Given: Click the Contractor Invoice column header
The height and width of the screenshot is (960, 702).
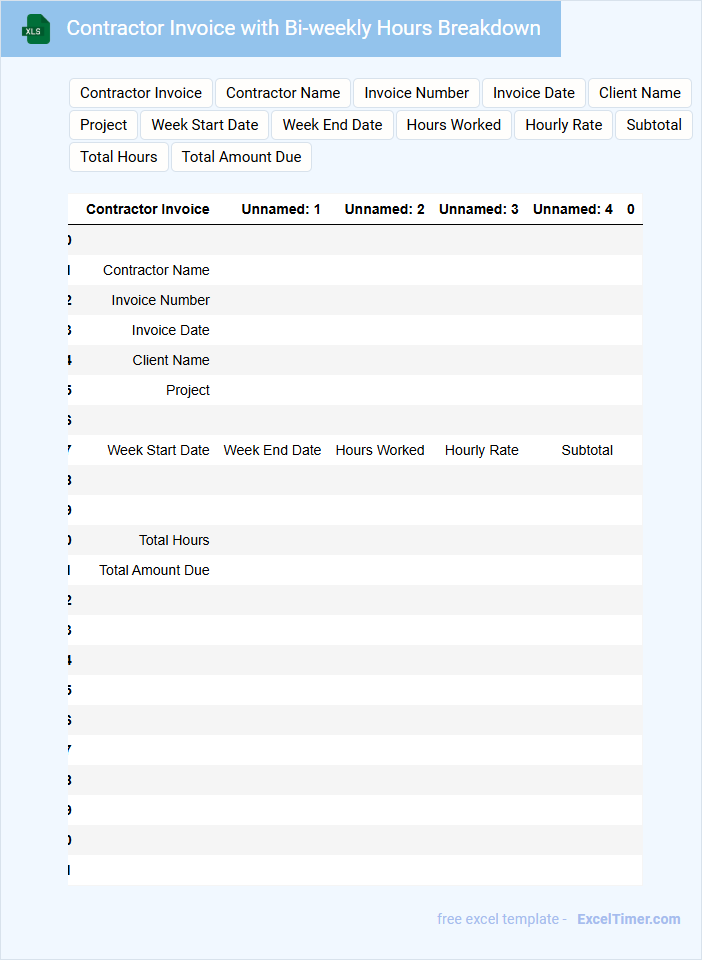Looking at the screenshot, I should pyautogui.click(x=147, y=209).
